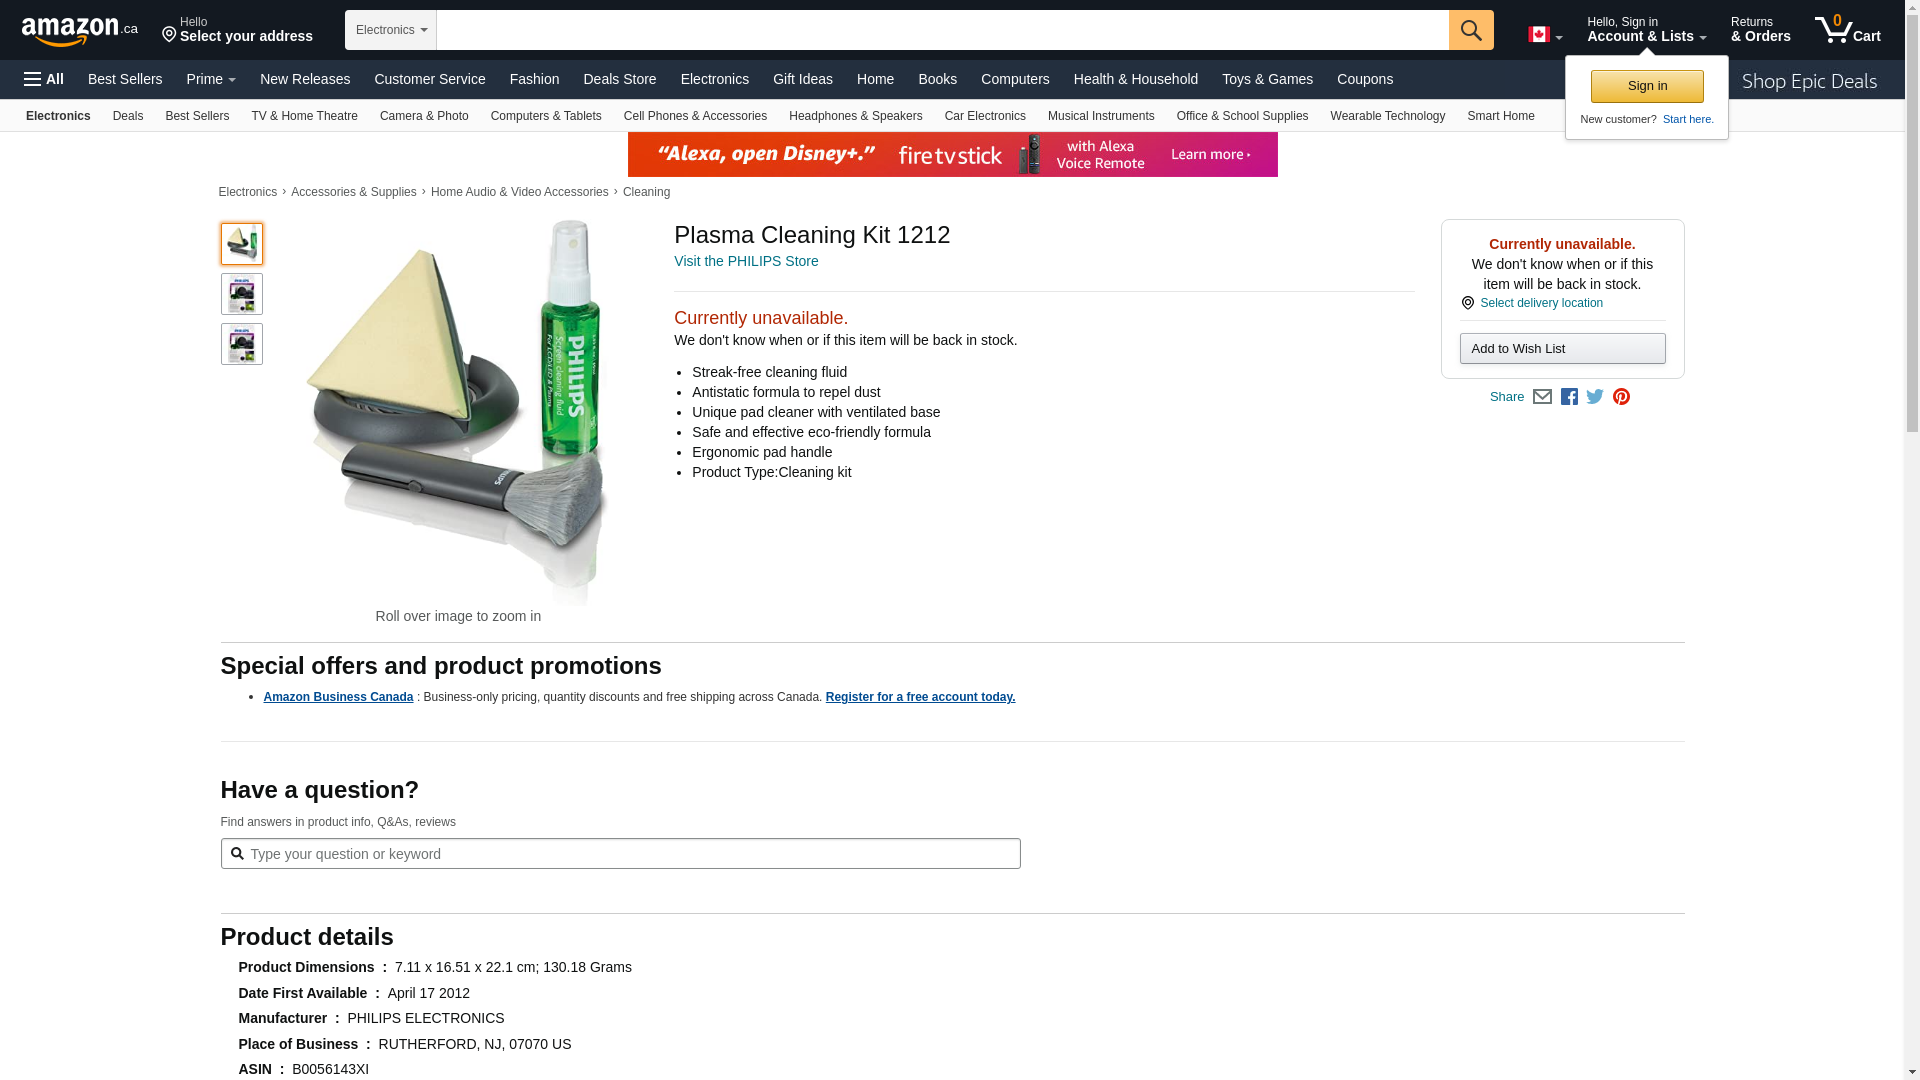Open the shopping cart icon
1920x1080 pixels.
(x=1846, y=30)
